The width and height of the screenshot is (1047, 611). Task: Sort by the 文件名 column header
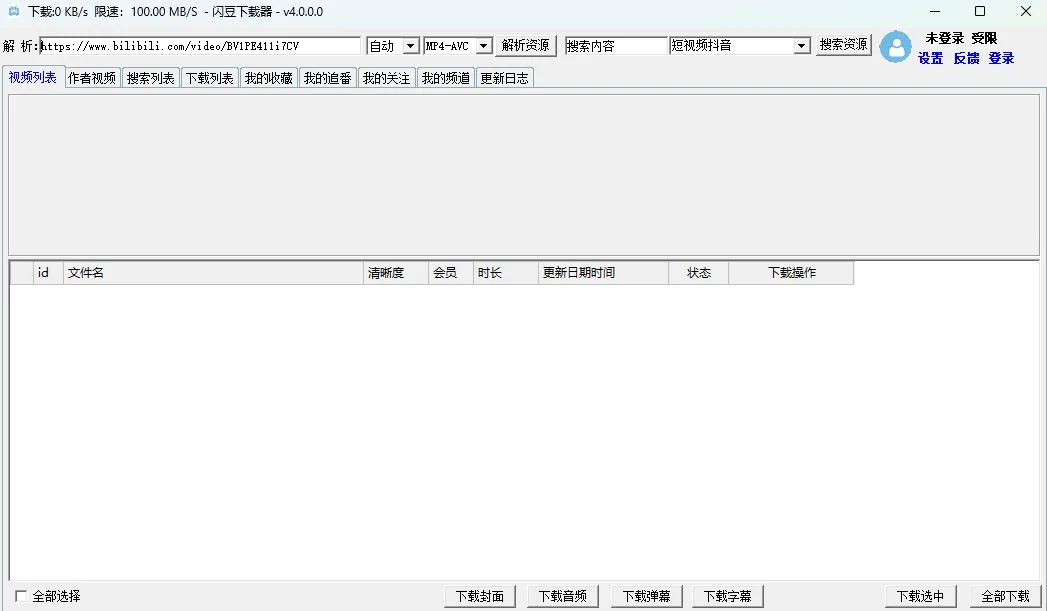(x=212, y=273)
